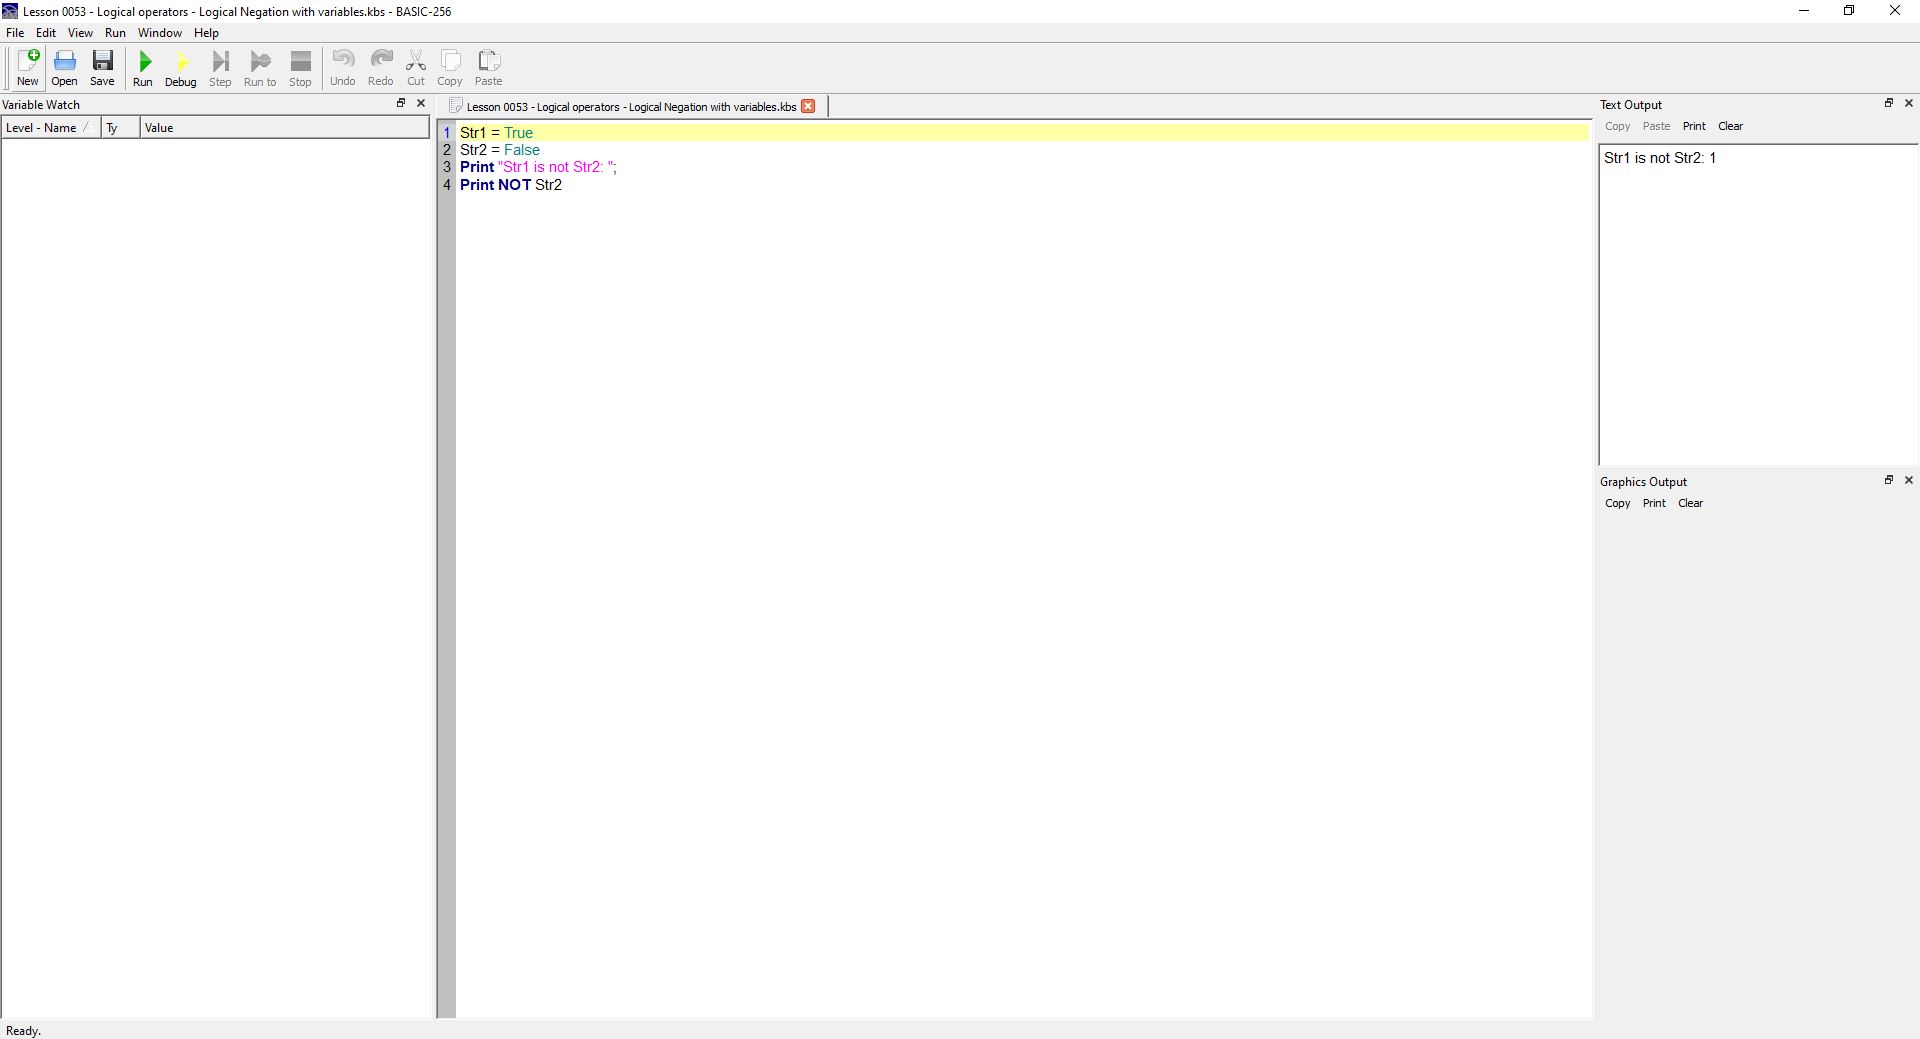Clear the Text Output contents

pos(1730,126)
